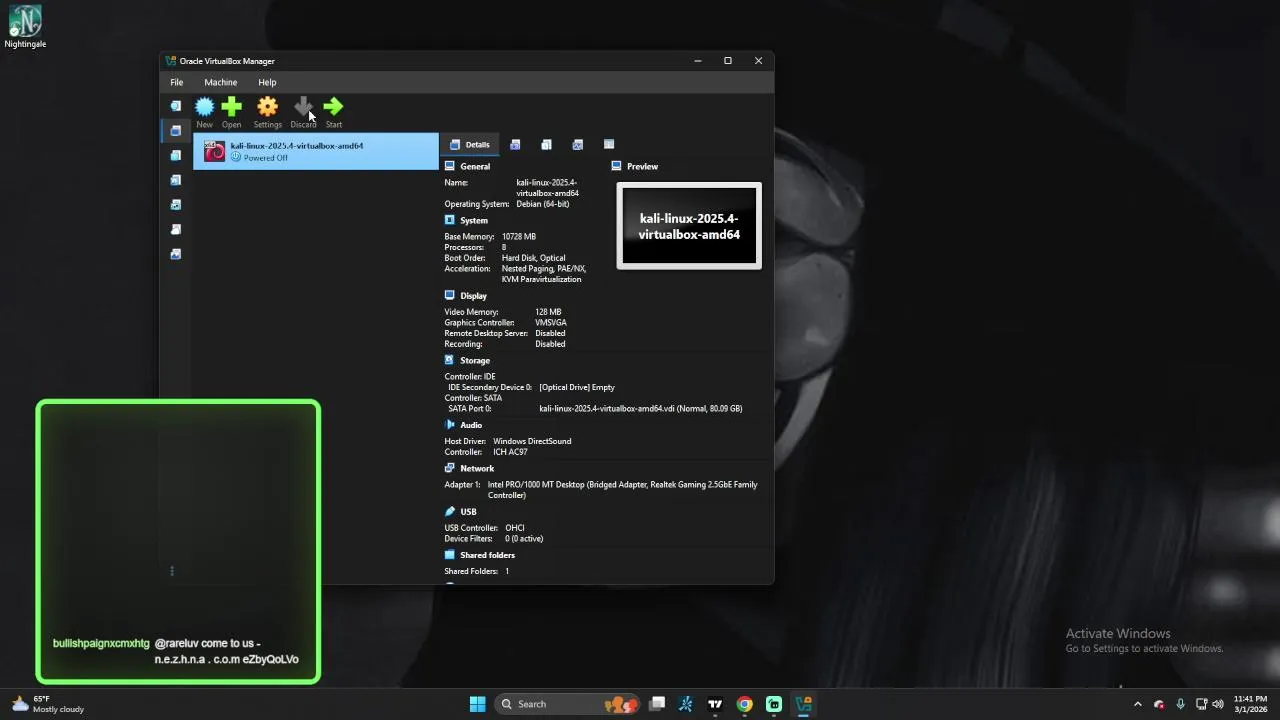Viewport: 1280px width, 720px height.
Task: Open the Network section header in details
Action: (477, 468)
